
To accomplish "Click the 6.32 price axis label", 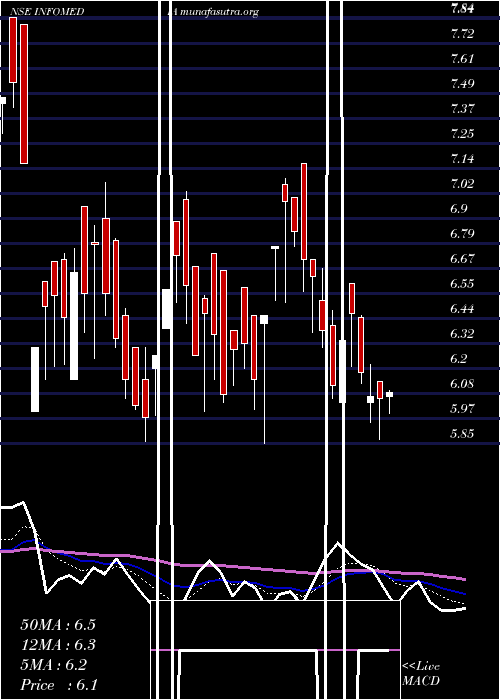I will [x=462, y=333].
